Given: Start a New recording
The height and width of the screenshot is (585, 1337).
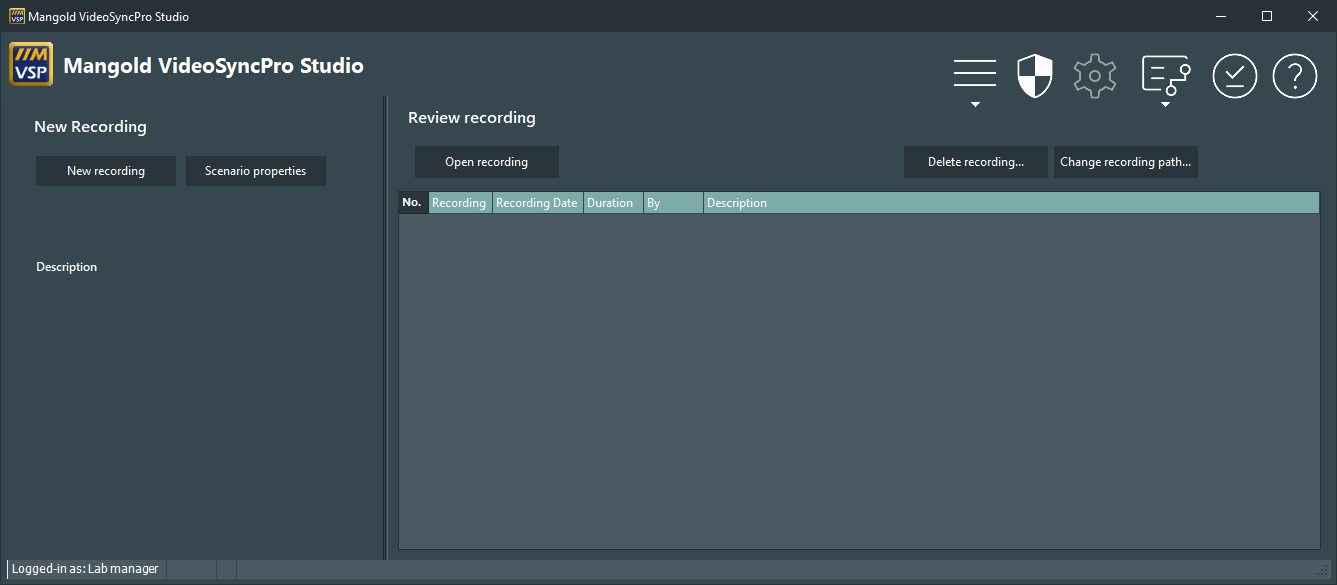Looking at the screenshot, I should 106,171.
